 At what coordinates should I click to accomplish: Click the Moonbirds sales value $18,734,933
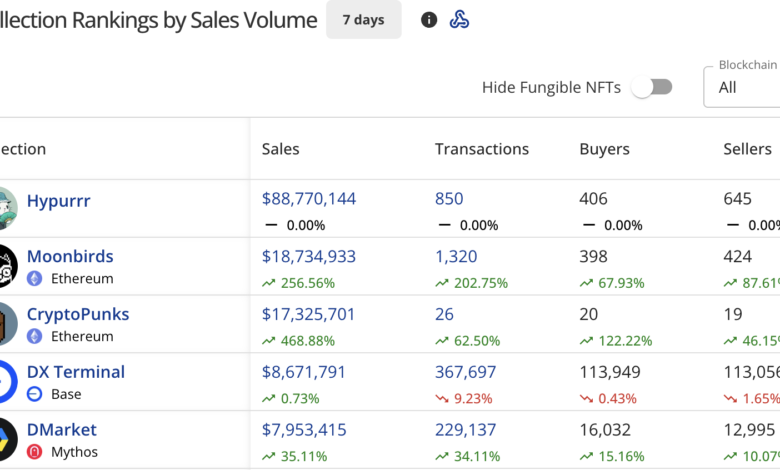309,257
